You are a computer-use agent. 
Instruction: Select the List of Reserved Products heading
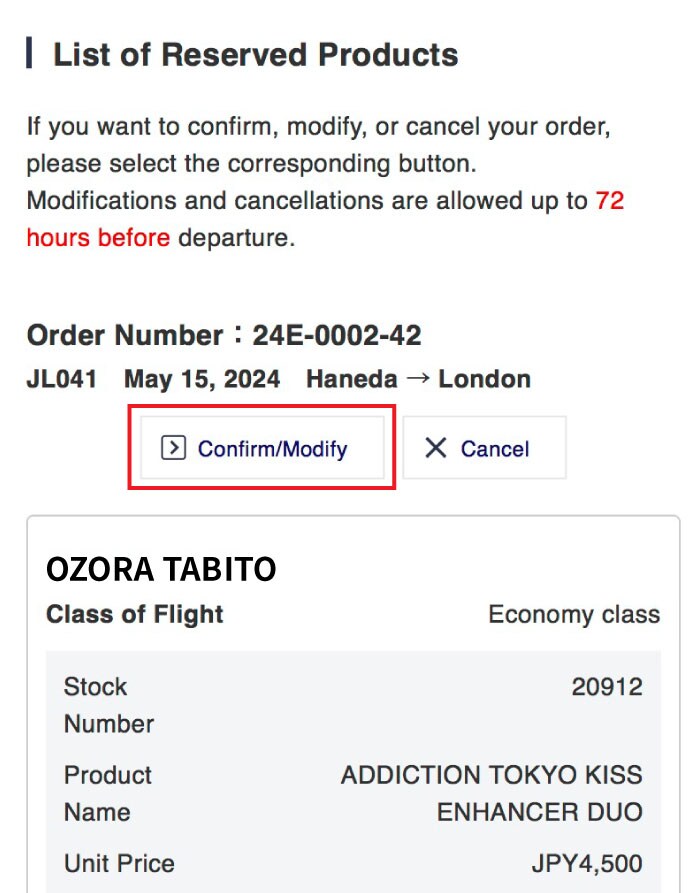tap(255, 54)
